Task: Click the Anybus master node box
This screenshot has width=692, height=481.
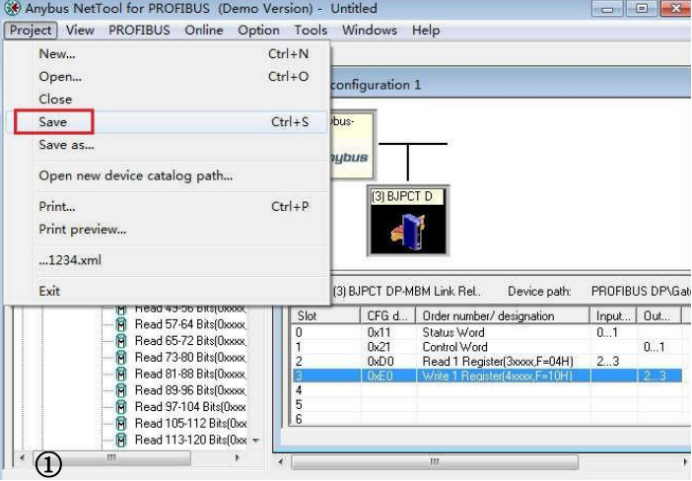Action: 352,146
